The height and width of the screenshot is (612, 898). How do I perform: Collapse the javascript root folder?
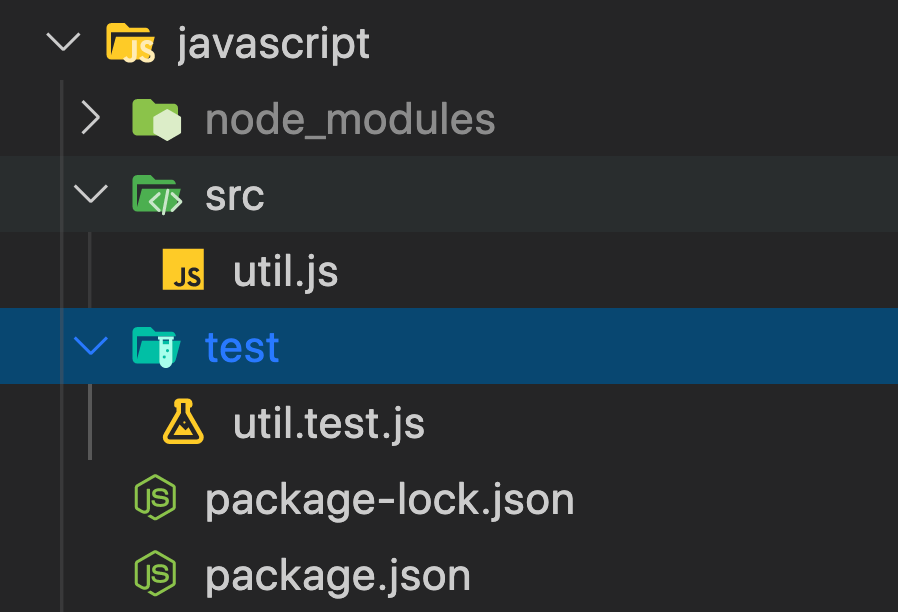(x=63, y=42)
